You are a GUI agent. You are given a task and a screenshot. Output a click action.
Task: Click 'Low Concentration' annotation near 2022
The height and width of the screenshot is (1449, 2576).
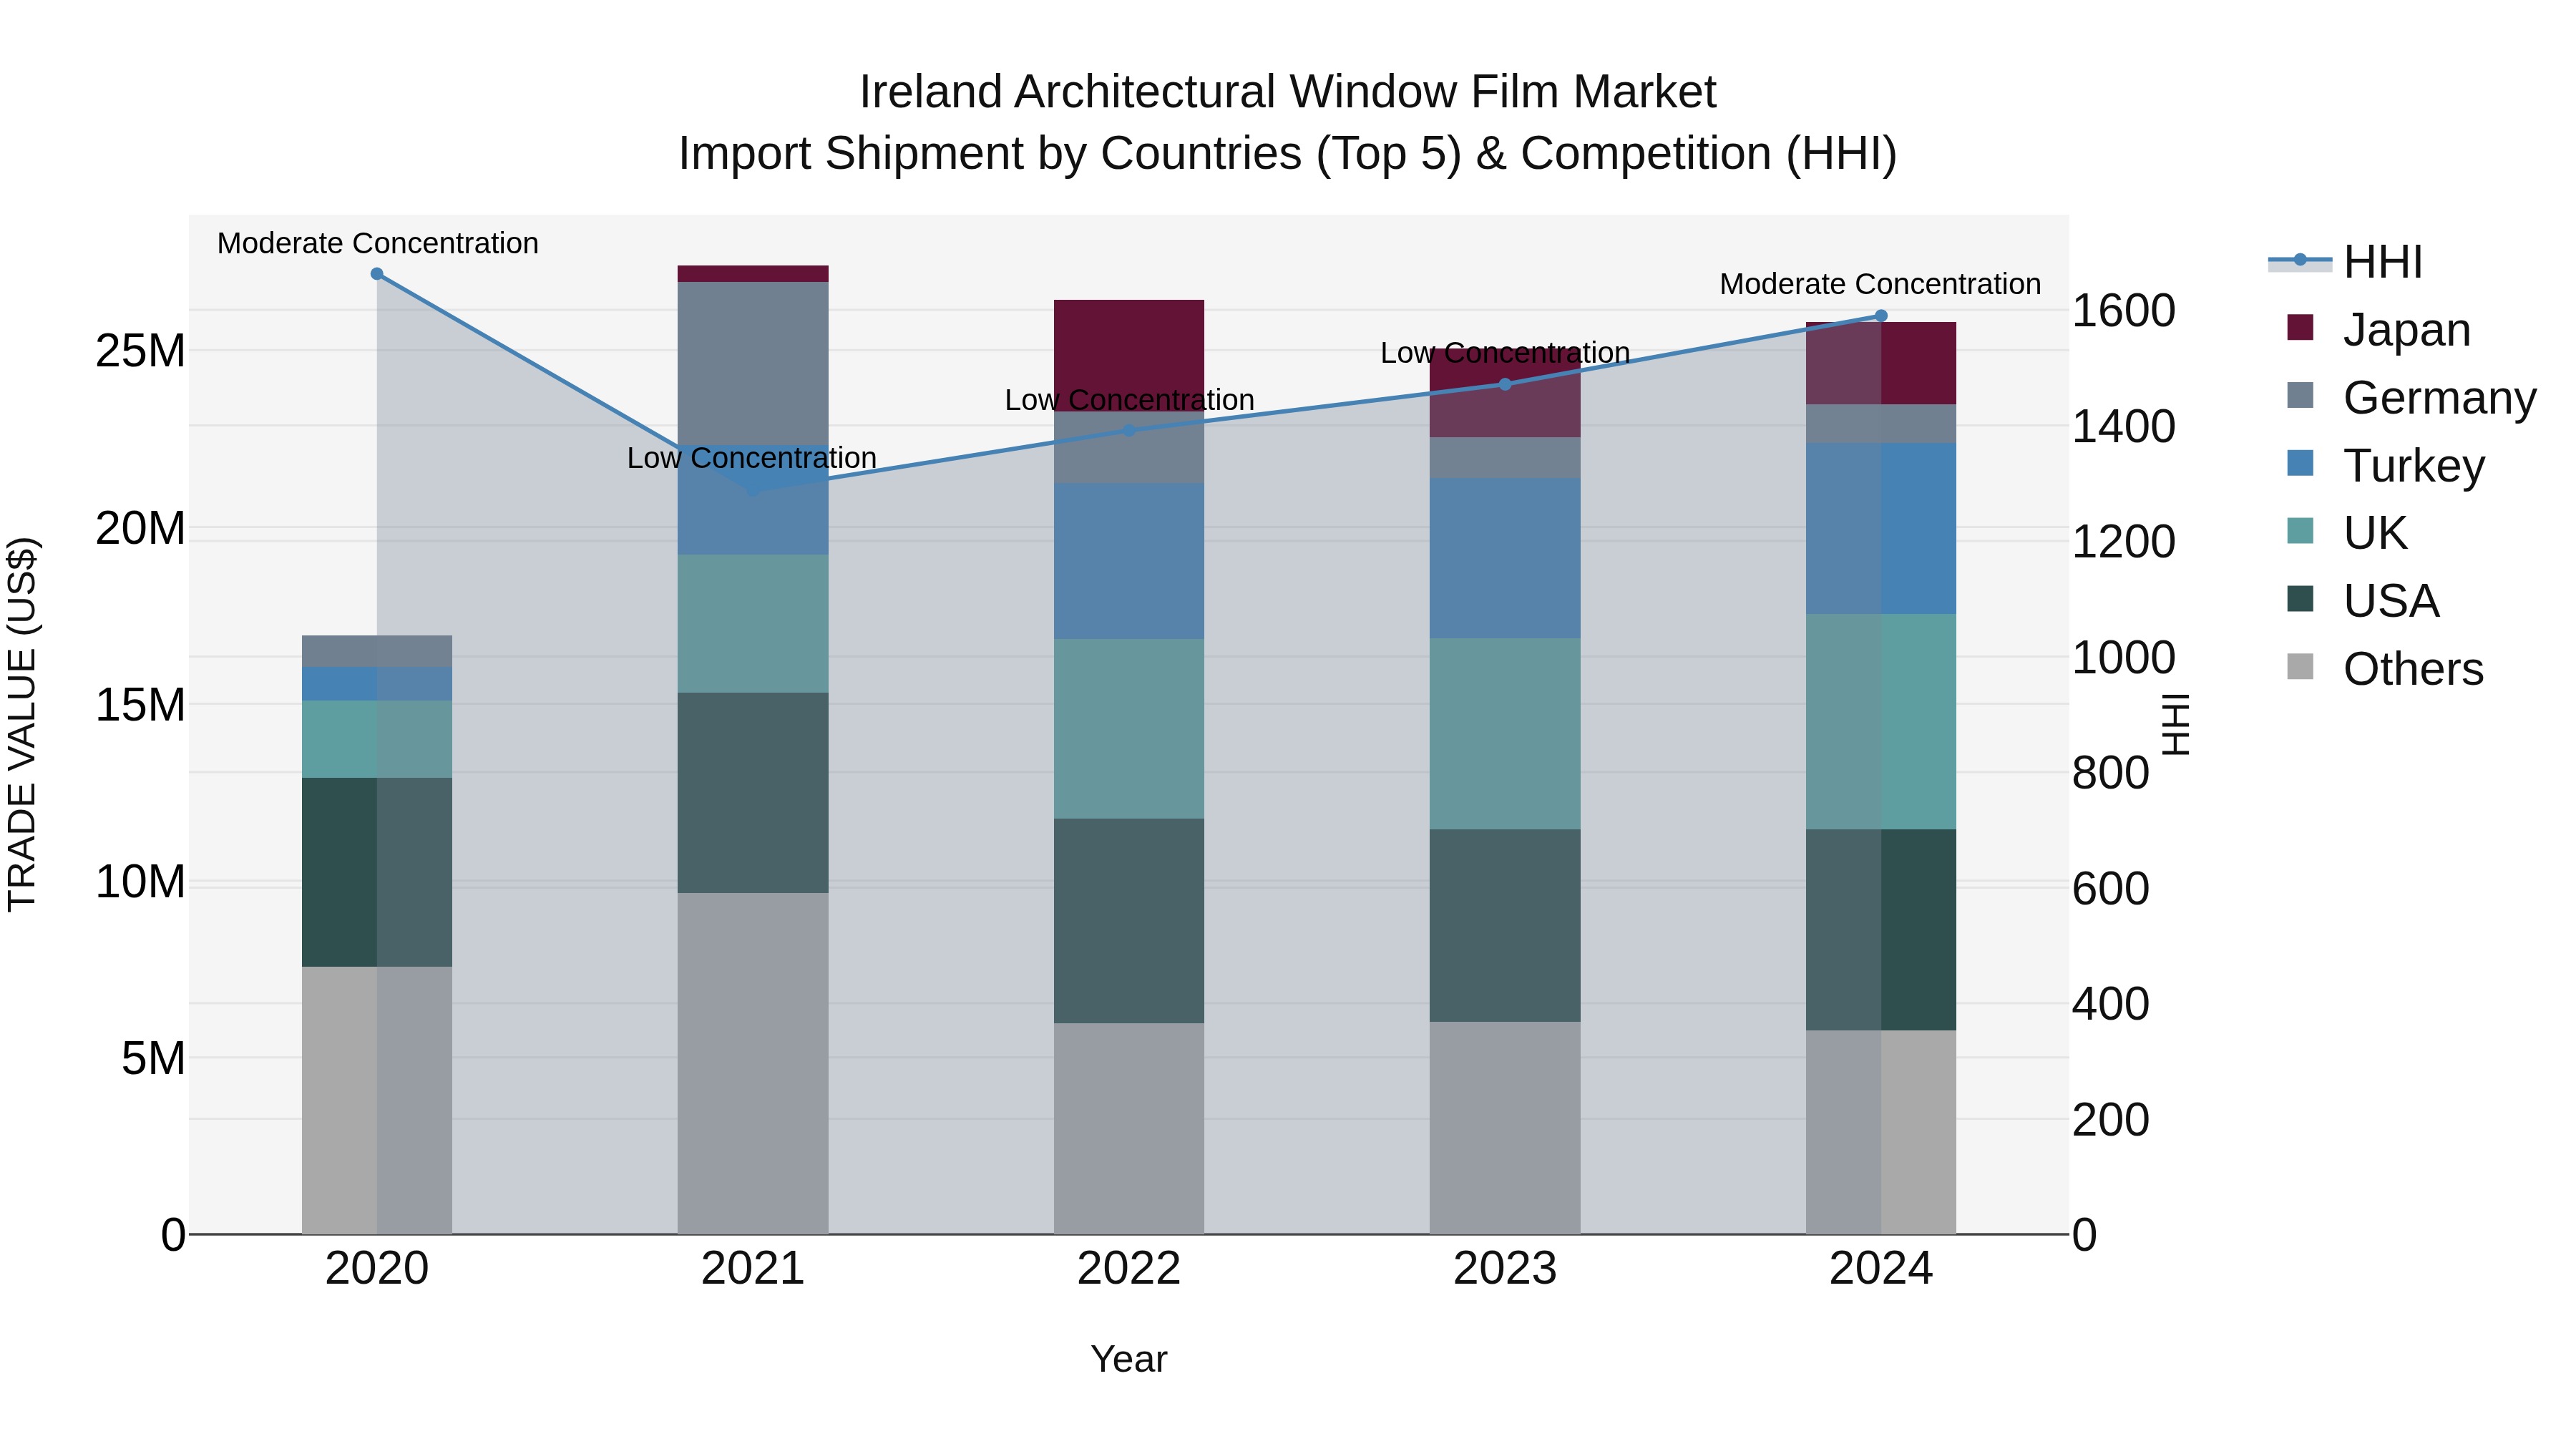[1130, 400]
